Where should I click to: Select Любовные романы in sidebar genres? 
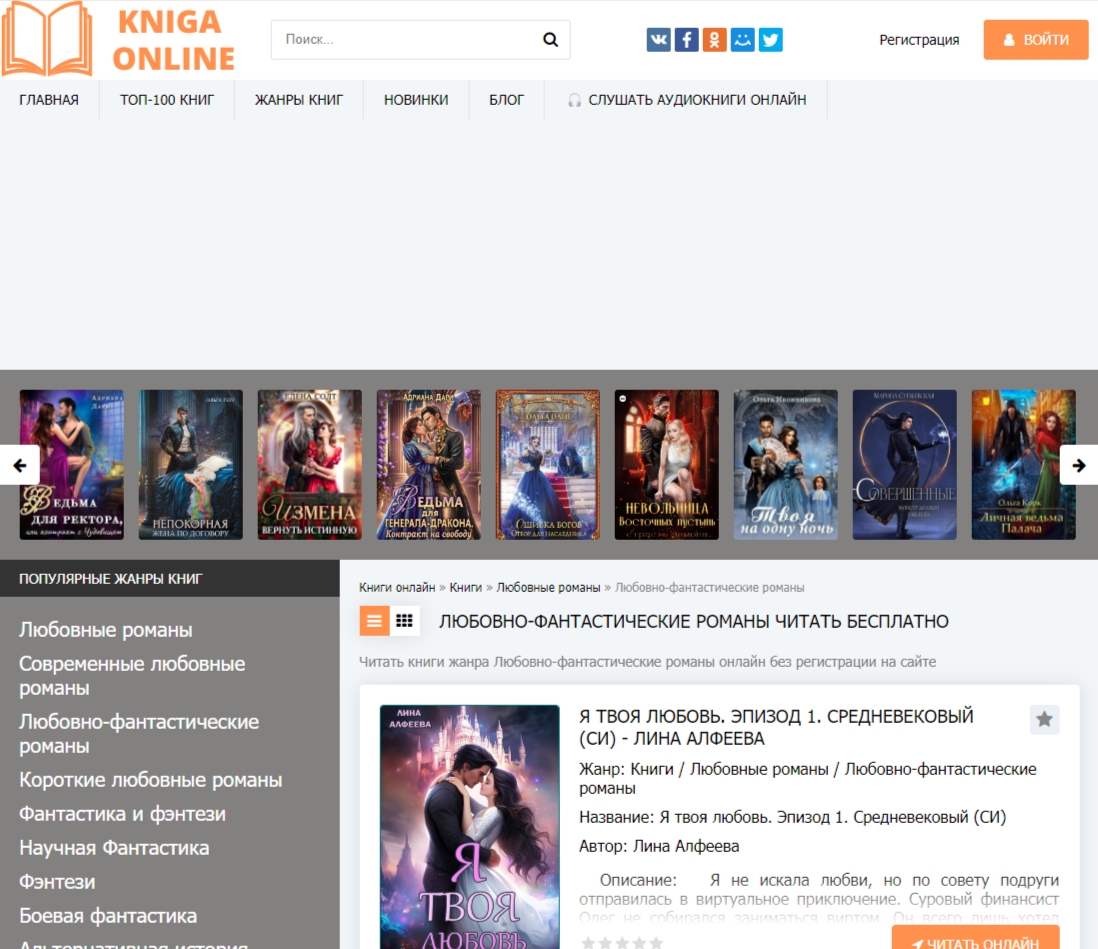pyautogui.click(x=106, y=630)
